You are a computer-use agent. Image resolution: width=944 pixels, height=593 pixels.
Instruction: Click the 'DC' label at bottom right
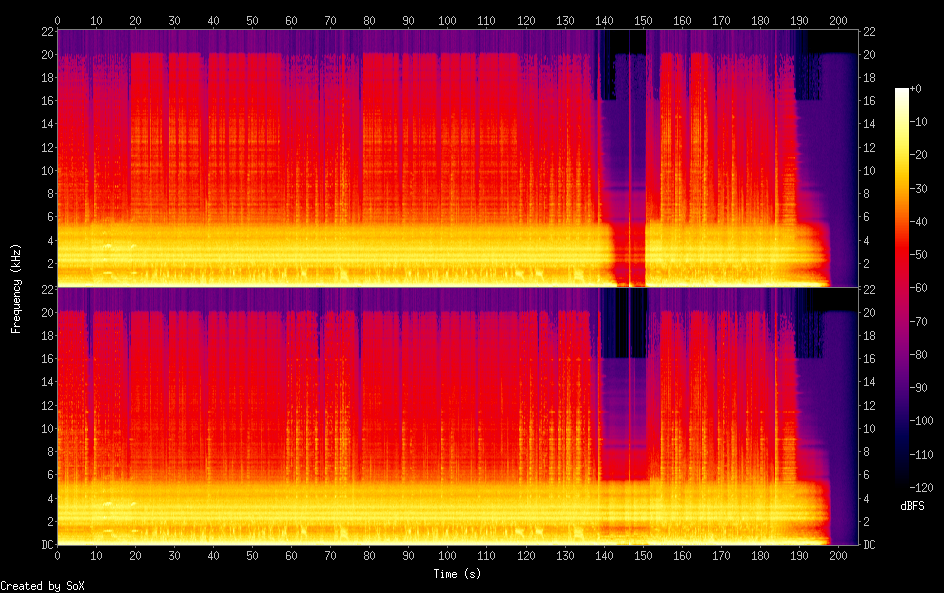tap(870, 545)
